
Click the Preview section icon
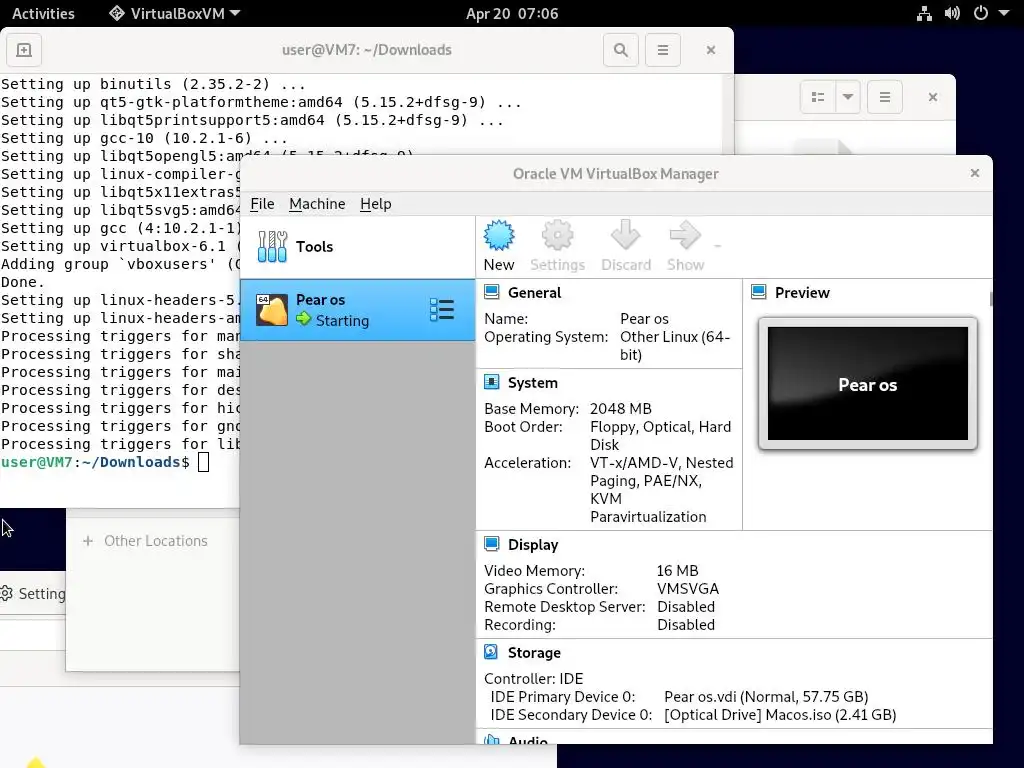[759, 292]
